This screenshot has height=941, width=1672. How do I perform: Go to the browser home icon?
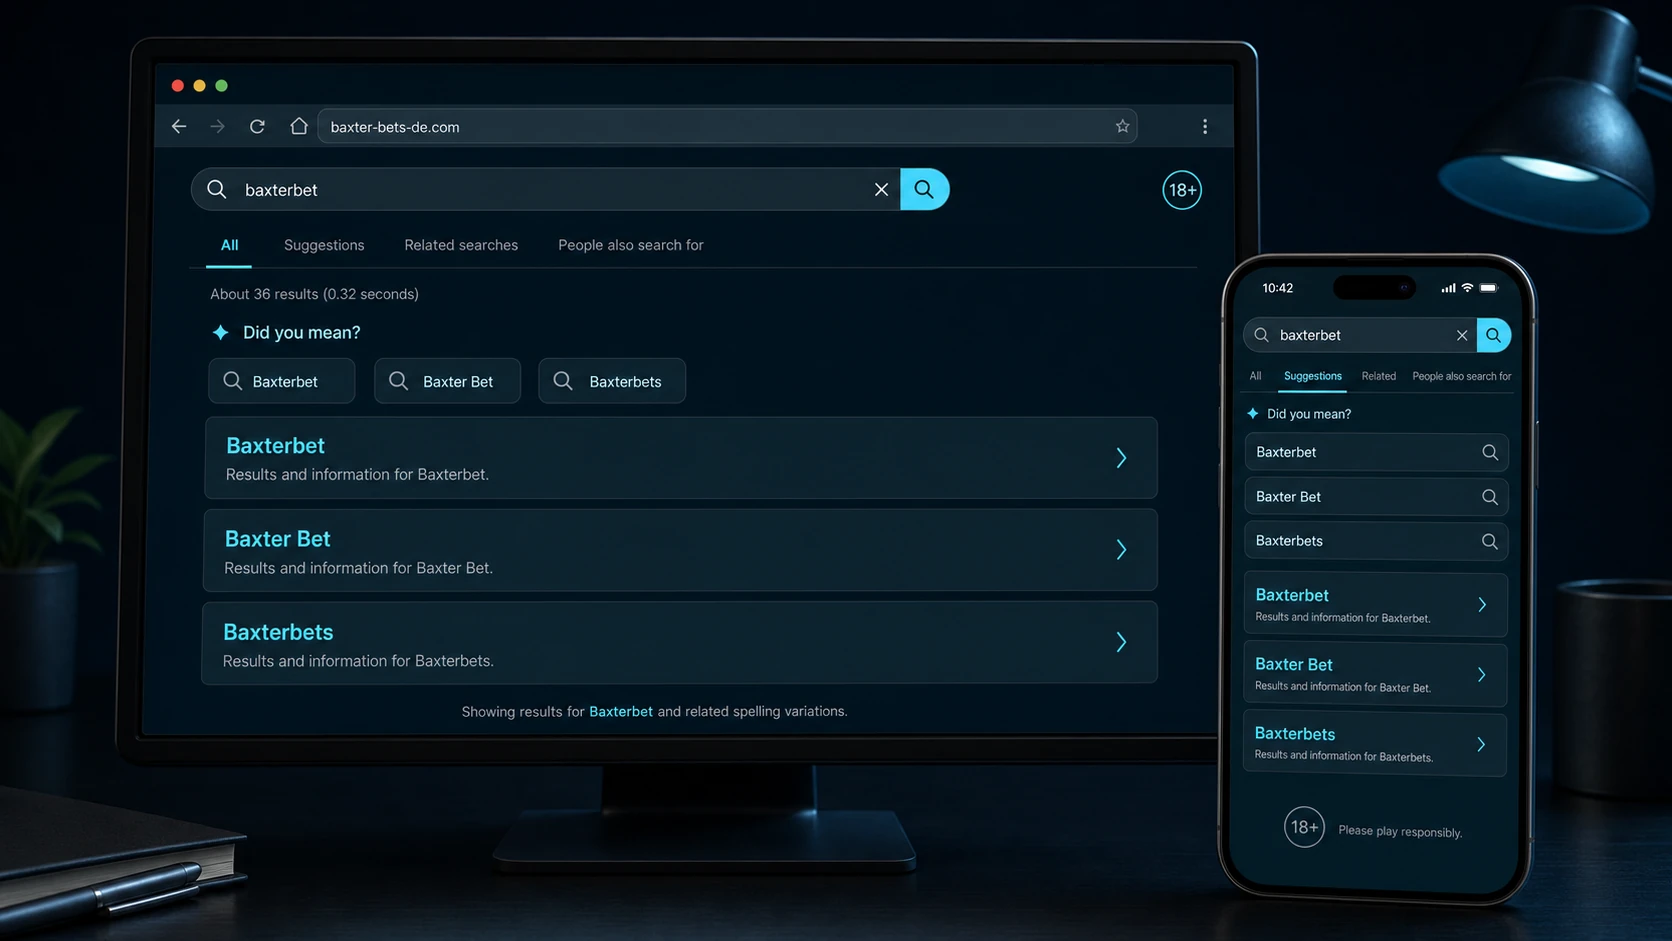pyautogui.click(x=298, y=126)
